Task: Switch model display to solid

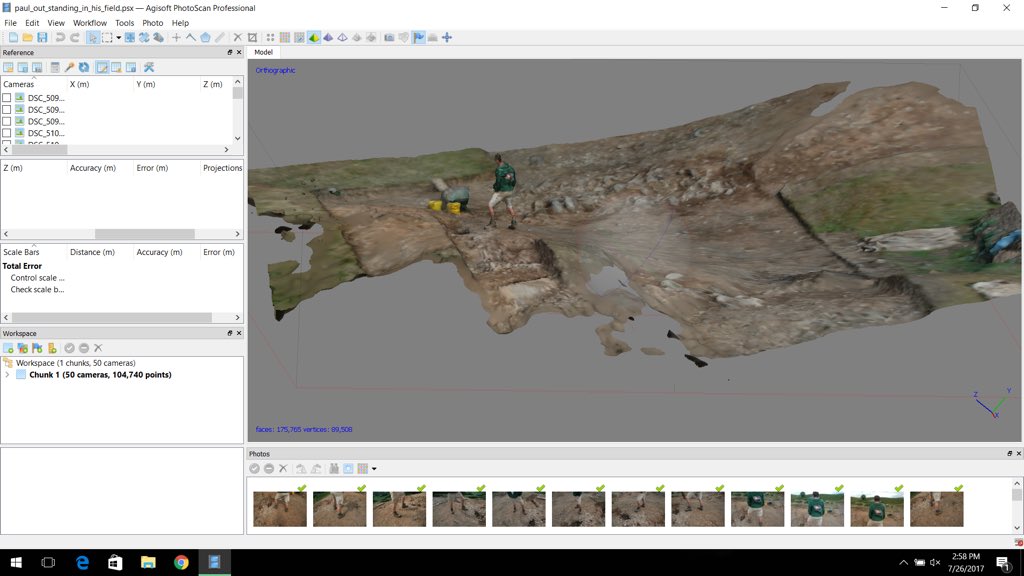Action: tap(328, 38)
